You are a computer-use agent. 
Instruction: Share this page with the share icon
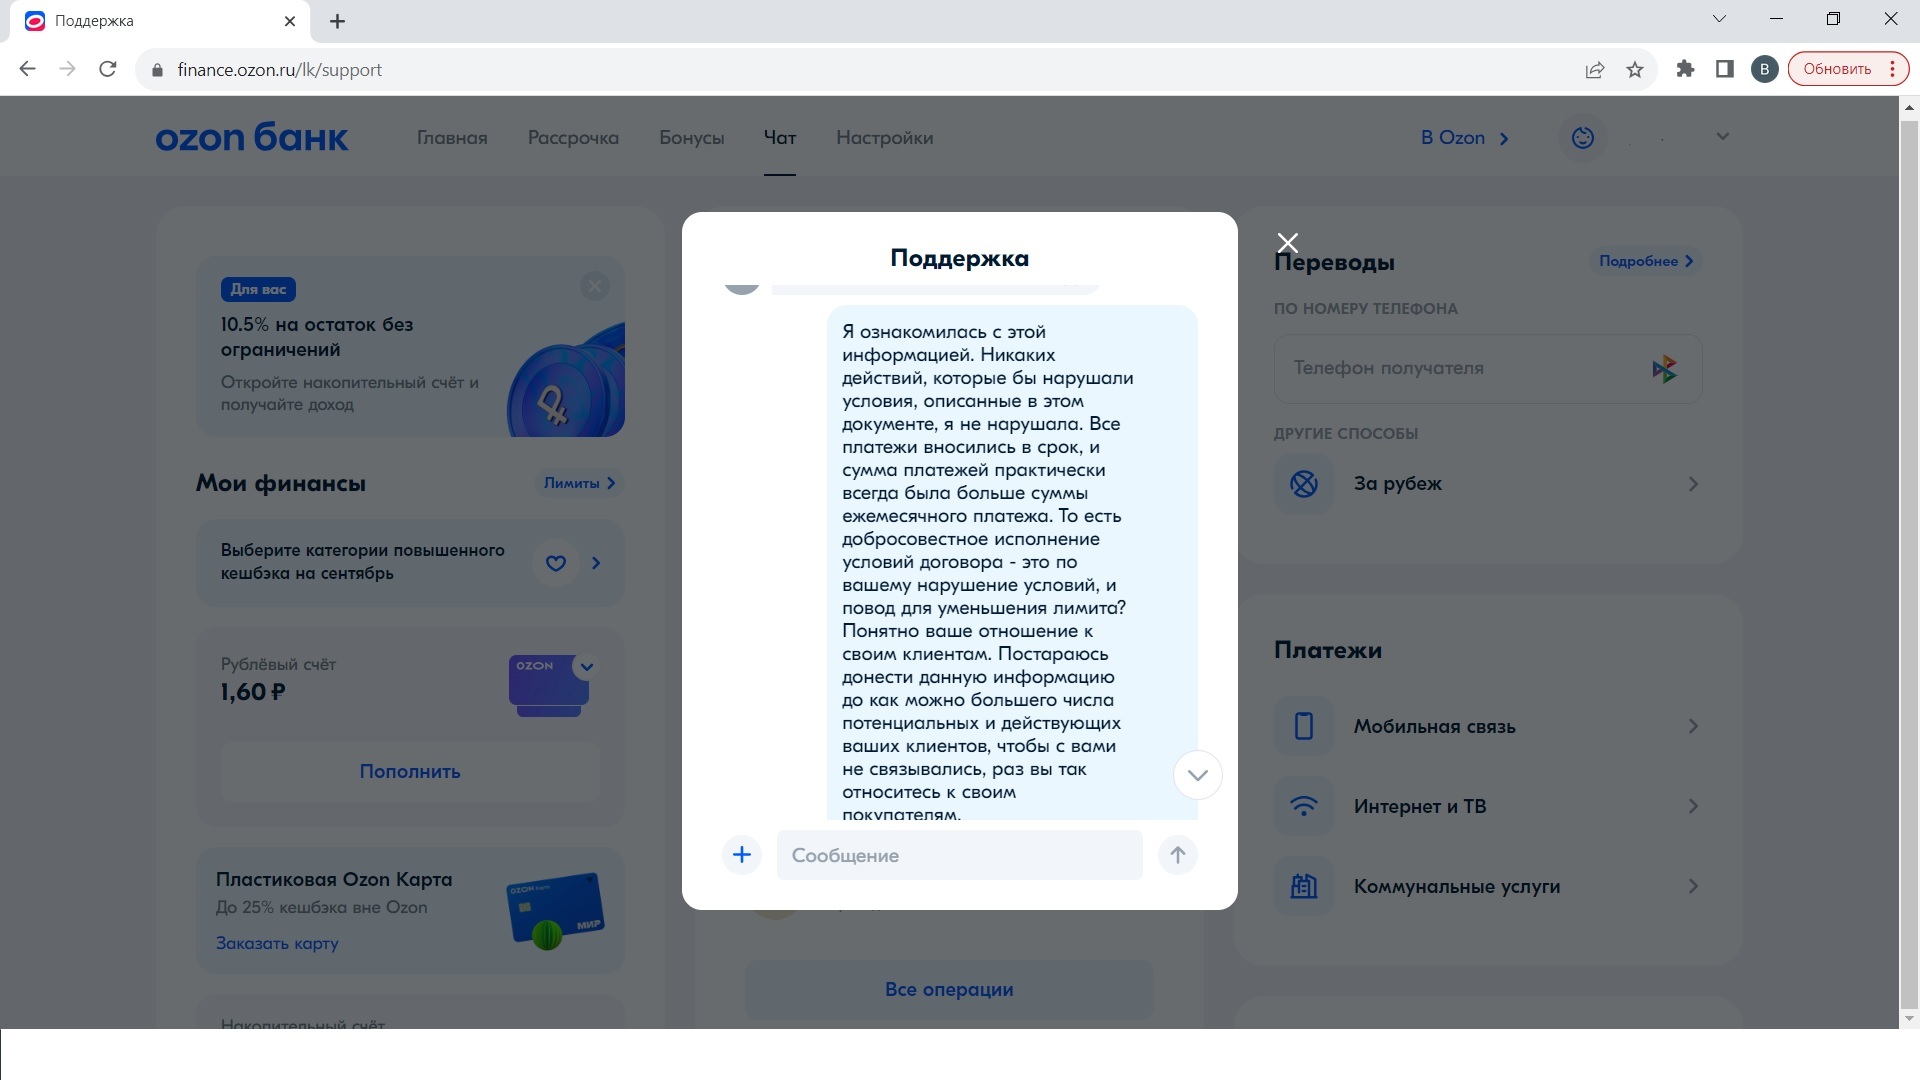pos(1594,69)
